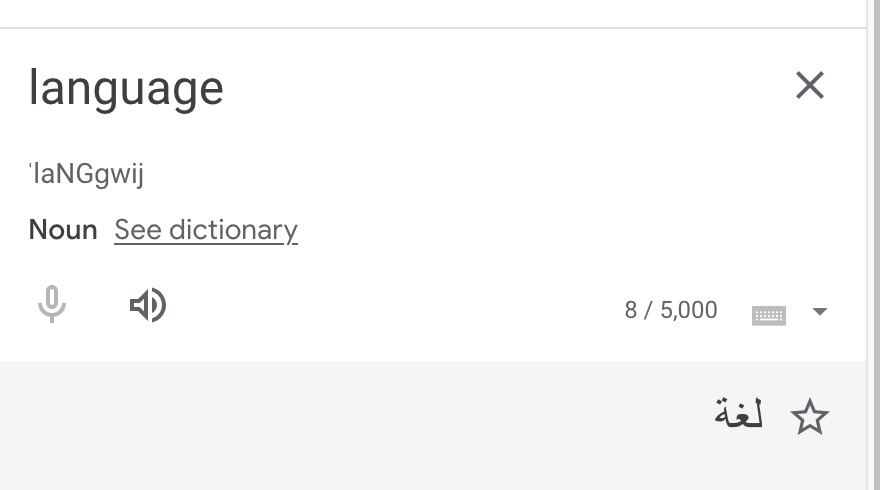
Task: Turn on the virtual keyboard icon
Action: 768,315
